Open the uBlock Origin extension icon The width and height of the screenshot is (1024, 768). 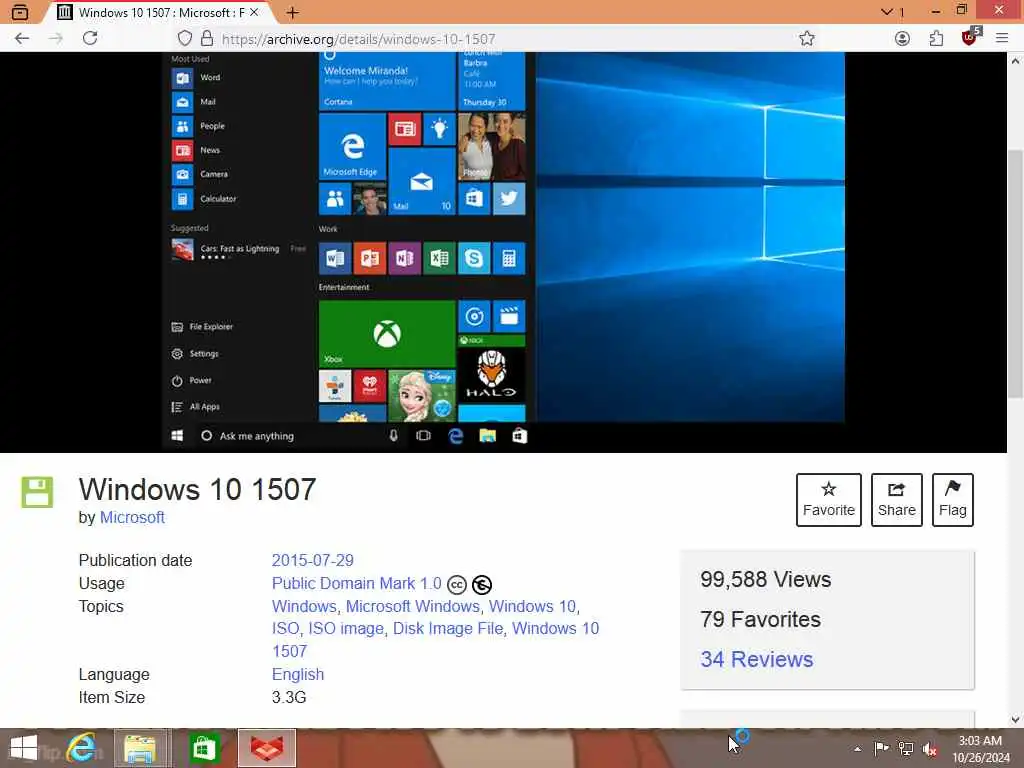click(x=970, y=37)
